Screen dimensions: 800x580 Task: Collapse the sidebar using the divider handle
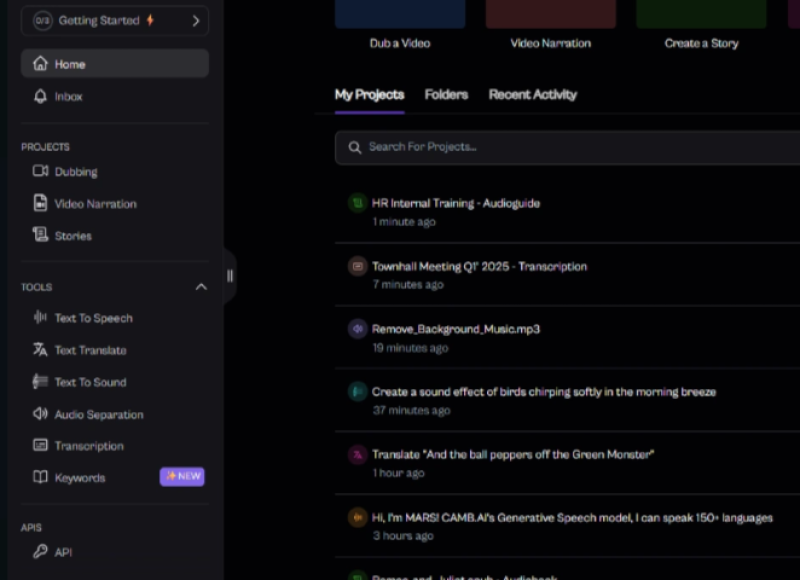coord(230,276)
